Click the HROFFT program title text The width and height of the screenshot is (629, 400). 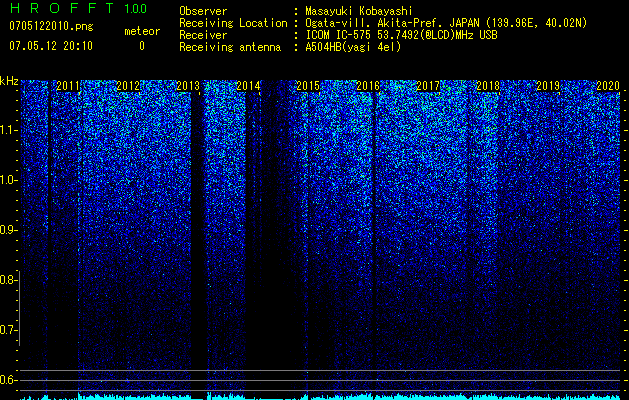[x=61, y=8]
